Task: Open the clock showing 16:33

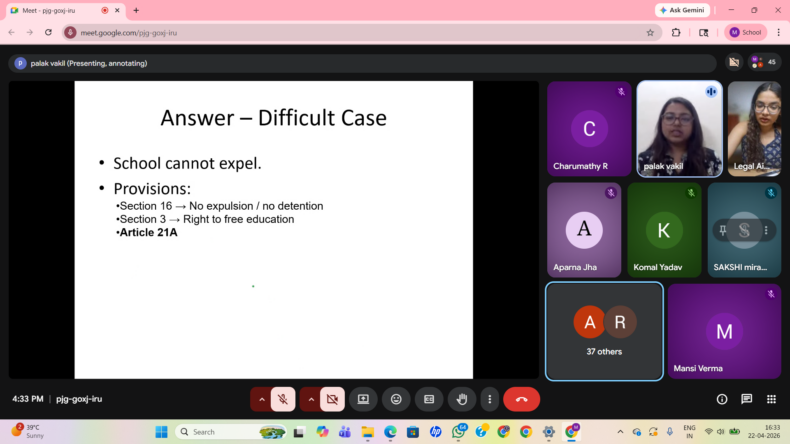Action: [764, 431]
